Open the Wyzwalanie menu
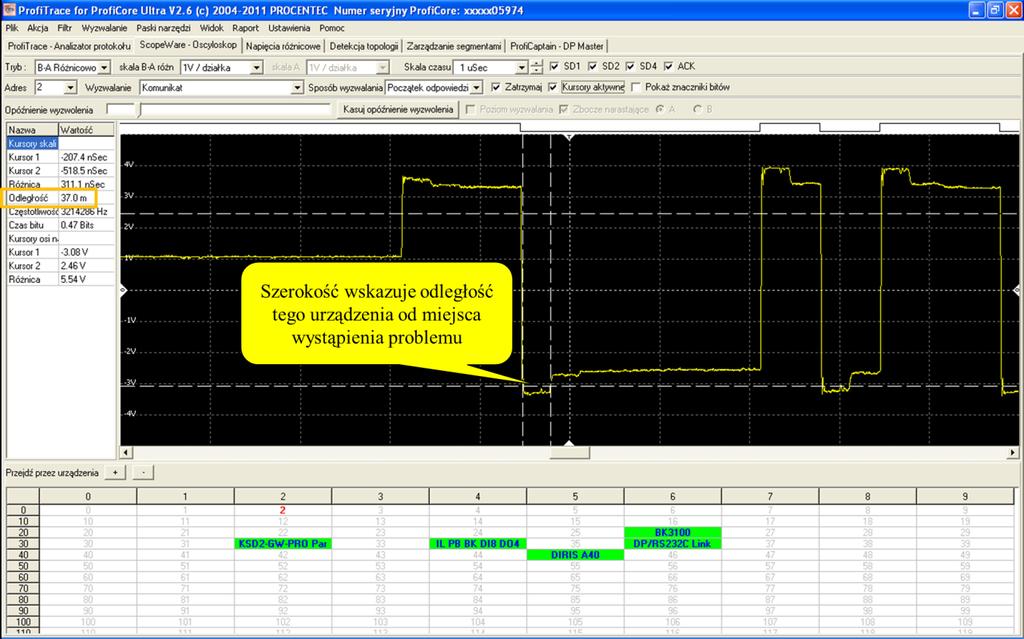 [x=104, y=28]
